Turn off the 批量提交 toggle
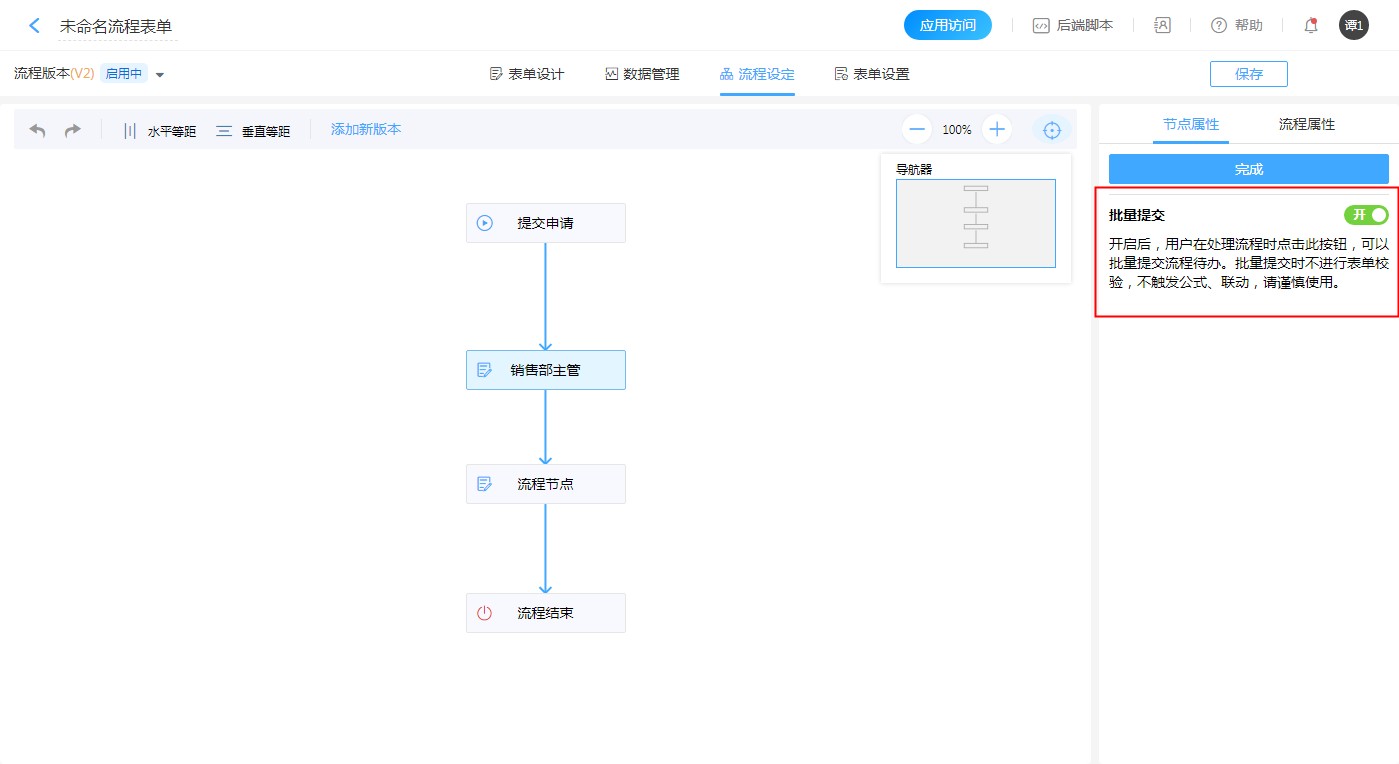This screenshot has height=764, width=1399. (x=1366, y=215)
